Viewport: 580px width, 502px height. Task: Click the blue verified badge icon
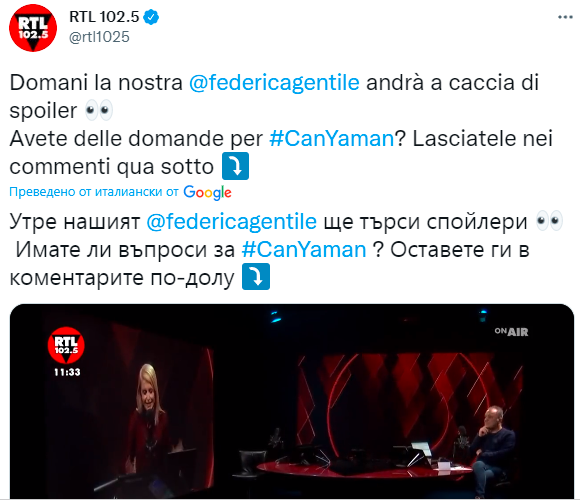[151, 17]
